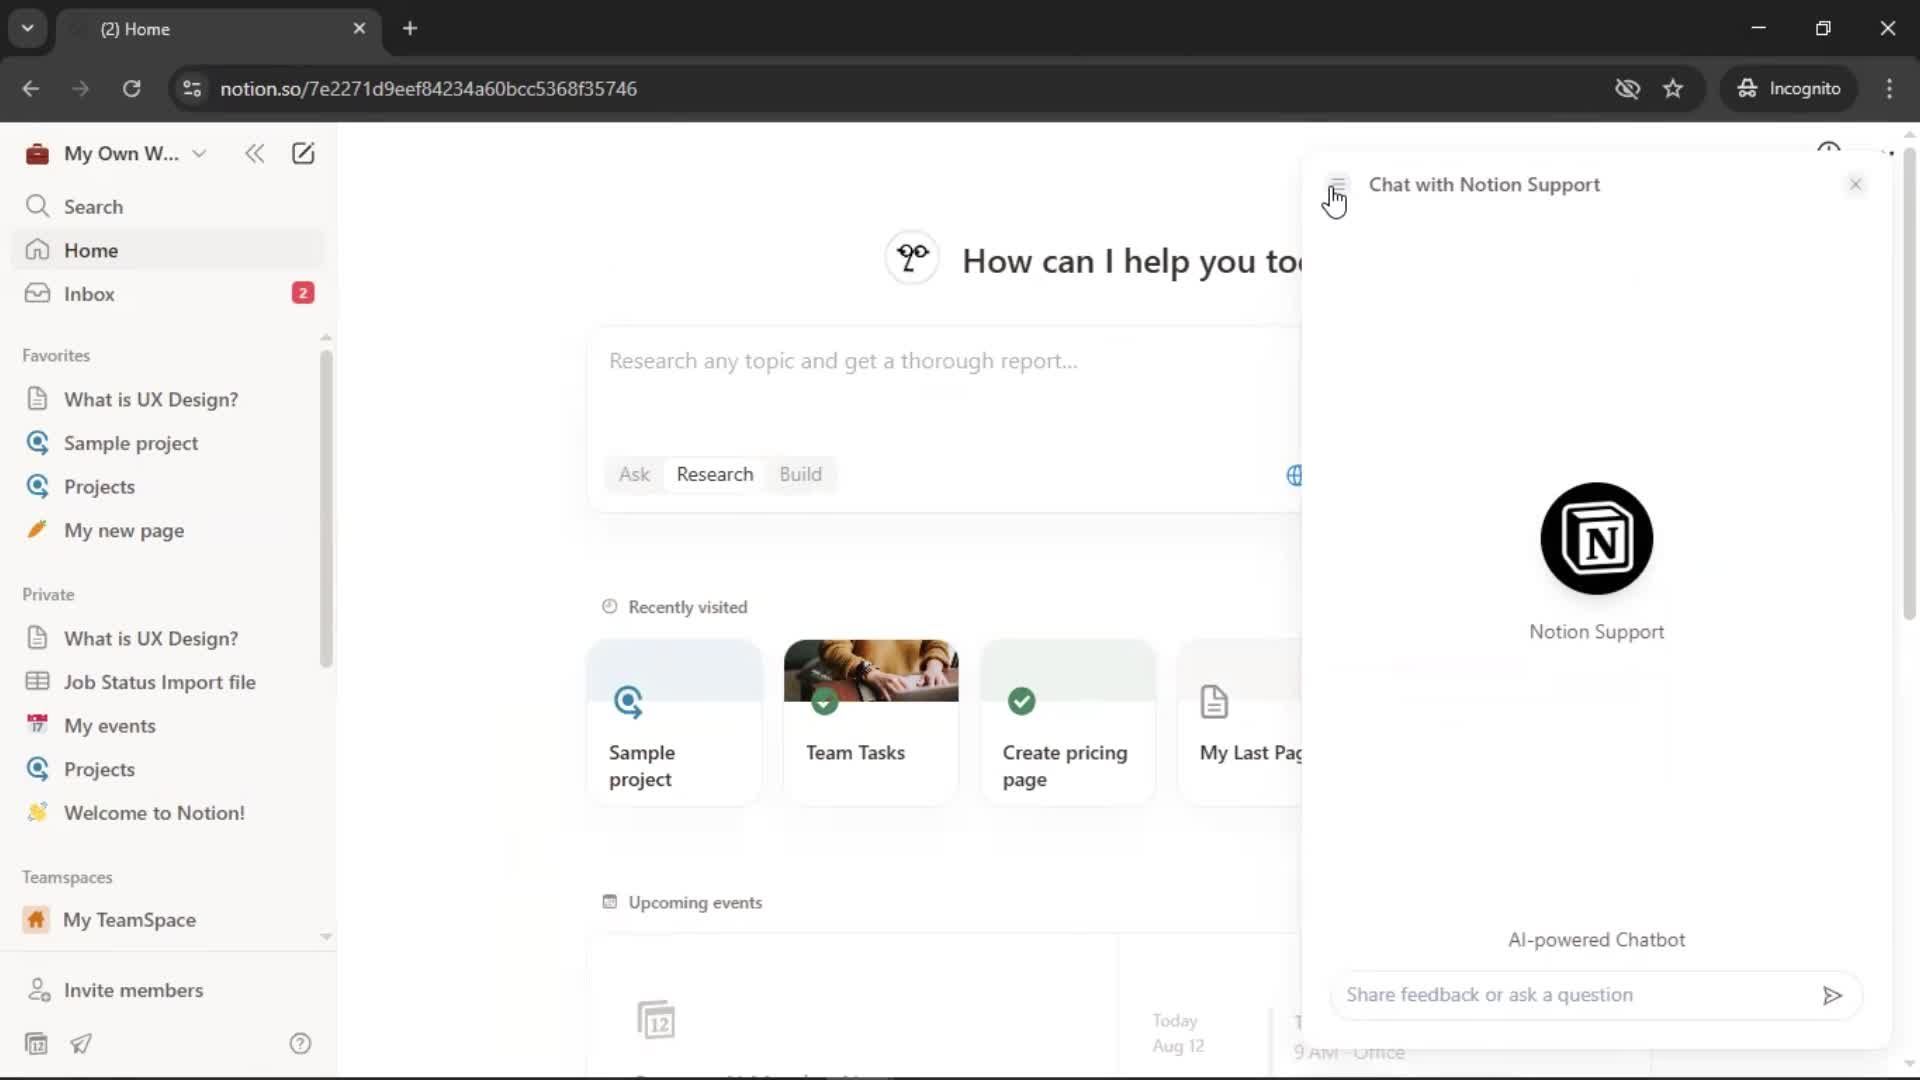Go back with browser back arrow
Image resolution: width=1920 pixels, height=1080 pixels.
[31, 88]
